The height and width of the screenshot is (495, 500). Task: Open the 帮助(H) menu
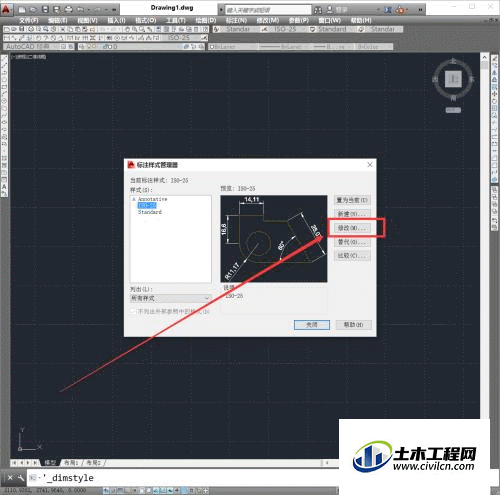361,20
